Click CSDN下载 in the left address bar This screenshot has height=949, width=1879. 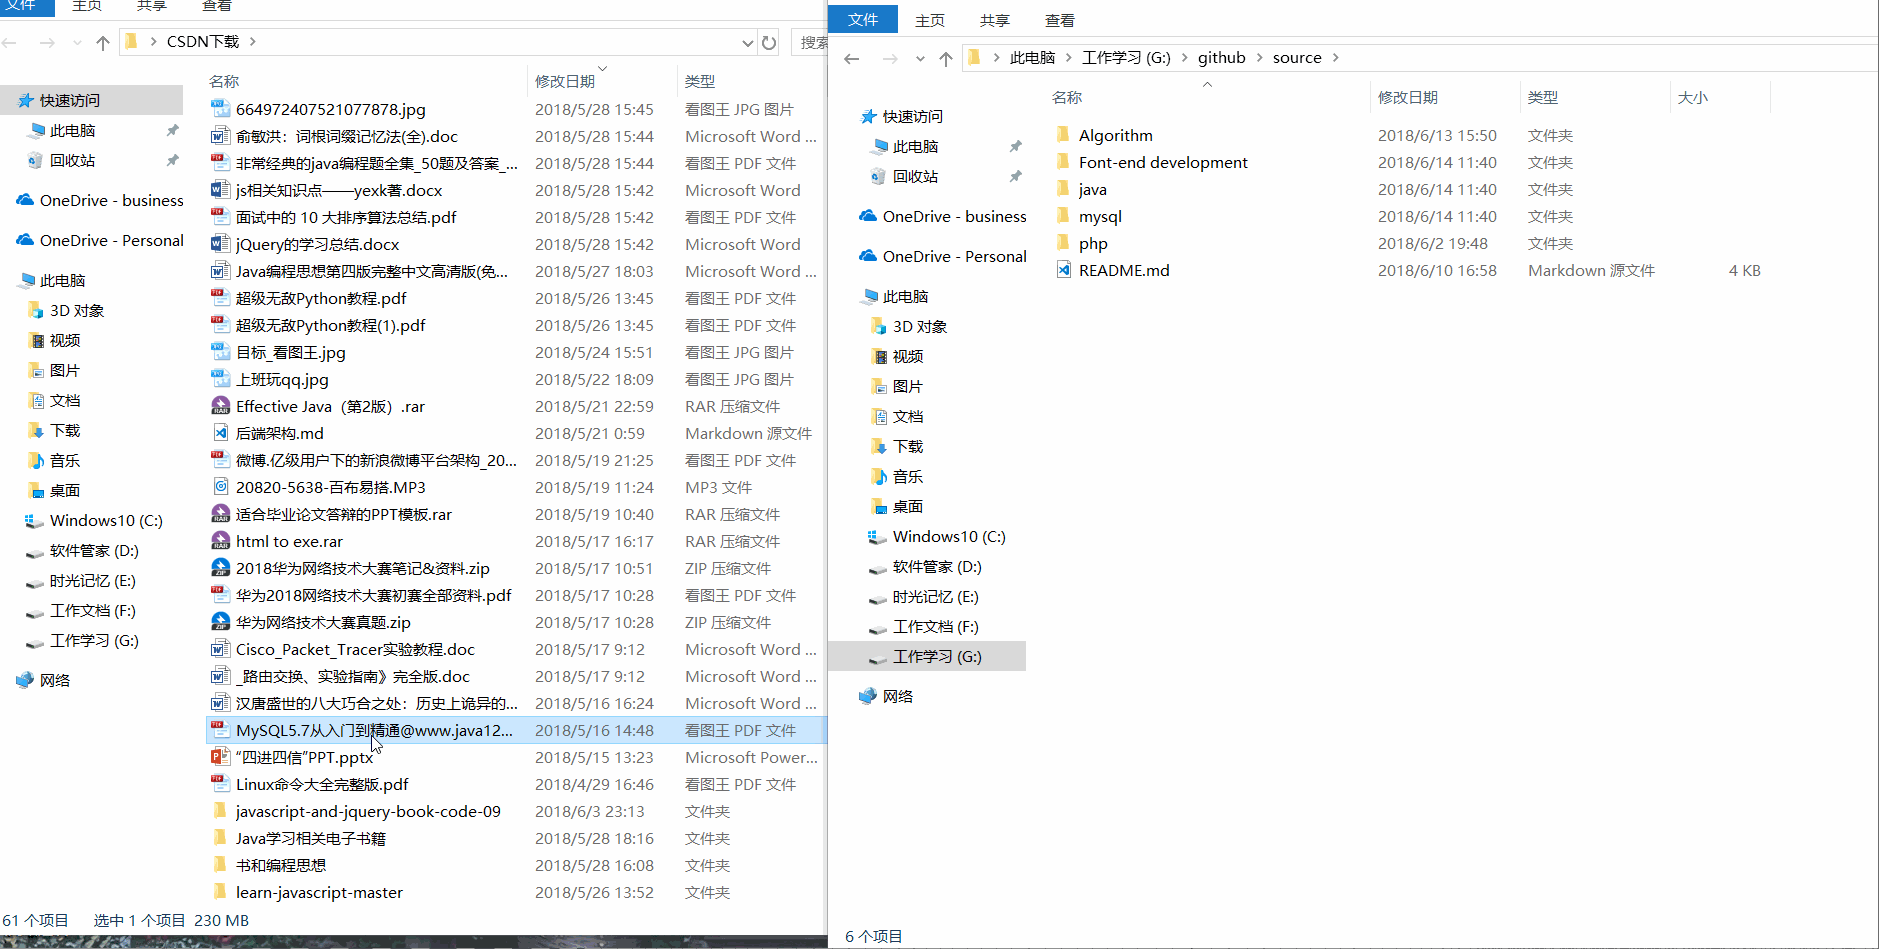[203, 42]
